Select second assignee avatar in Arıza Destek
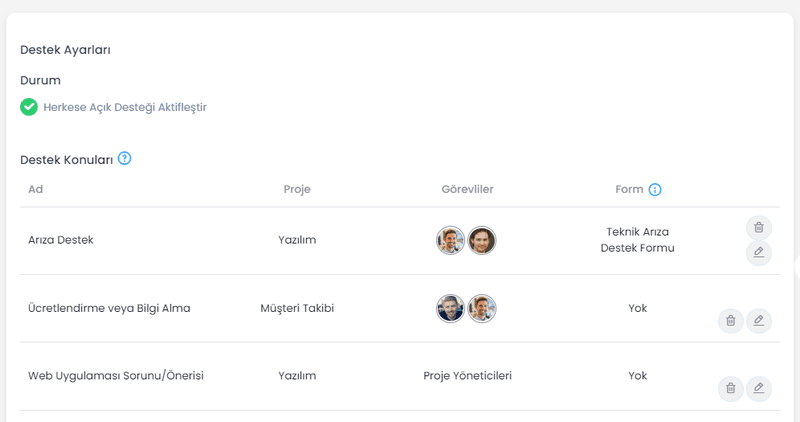The image size is (800, 422). tap(482, 240)
